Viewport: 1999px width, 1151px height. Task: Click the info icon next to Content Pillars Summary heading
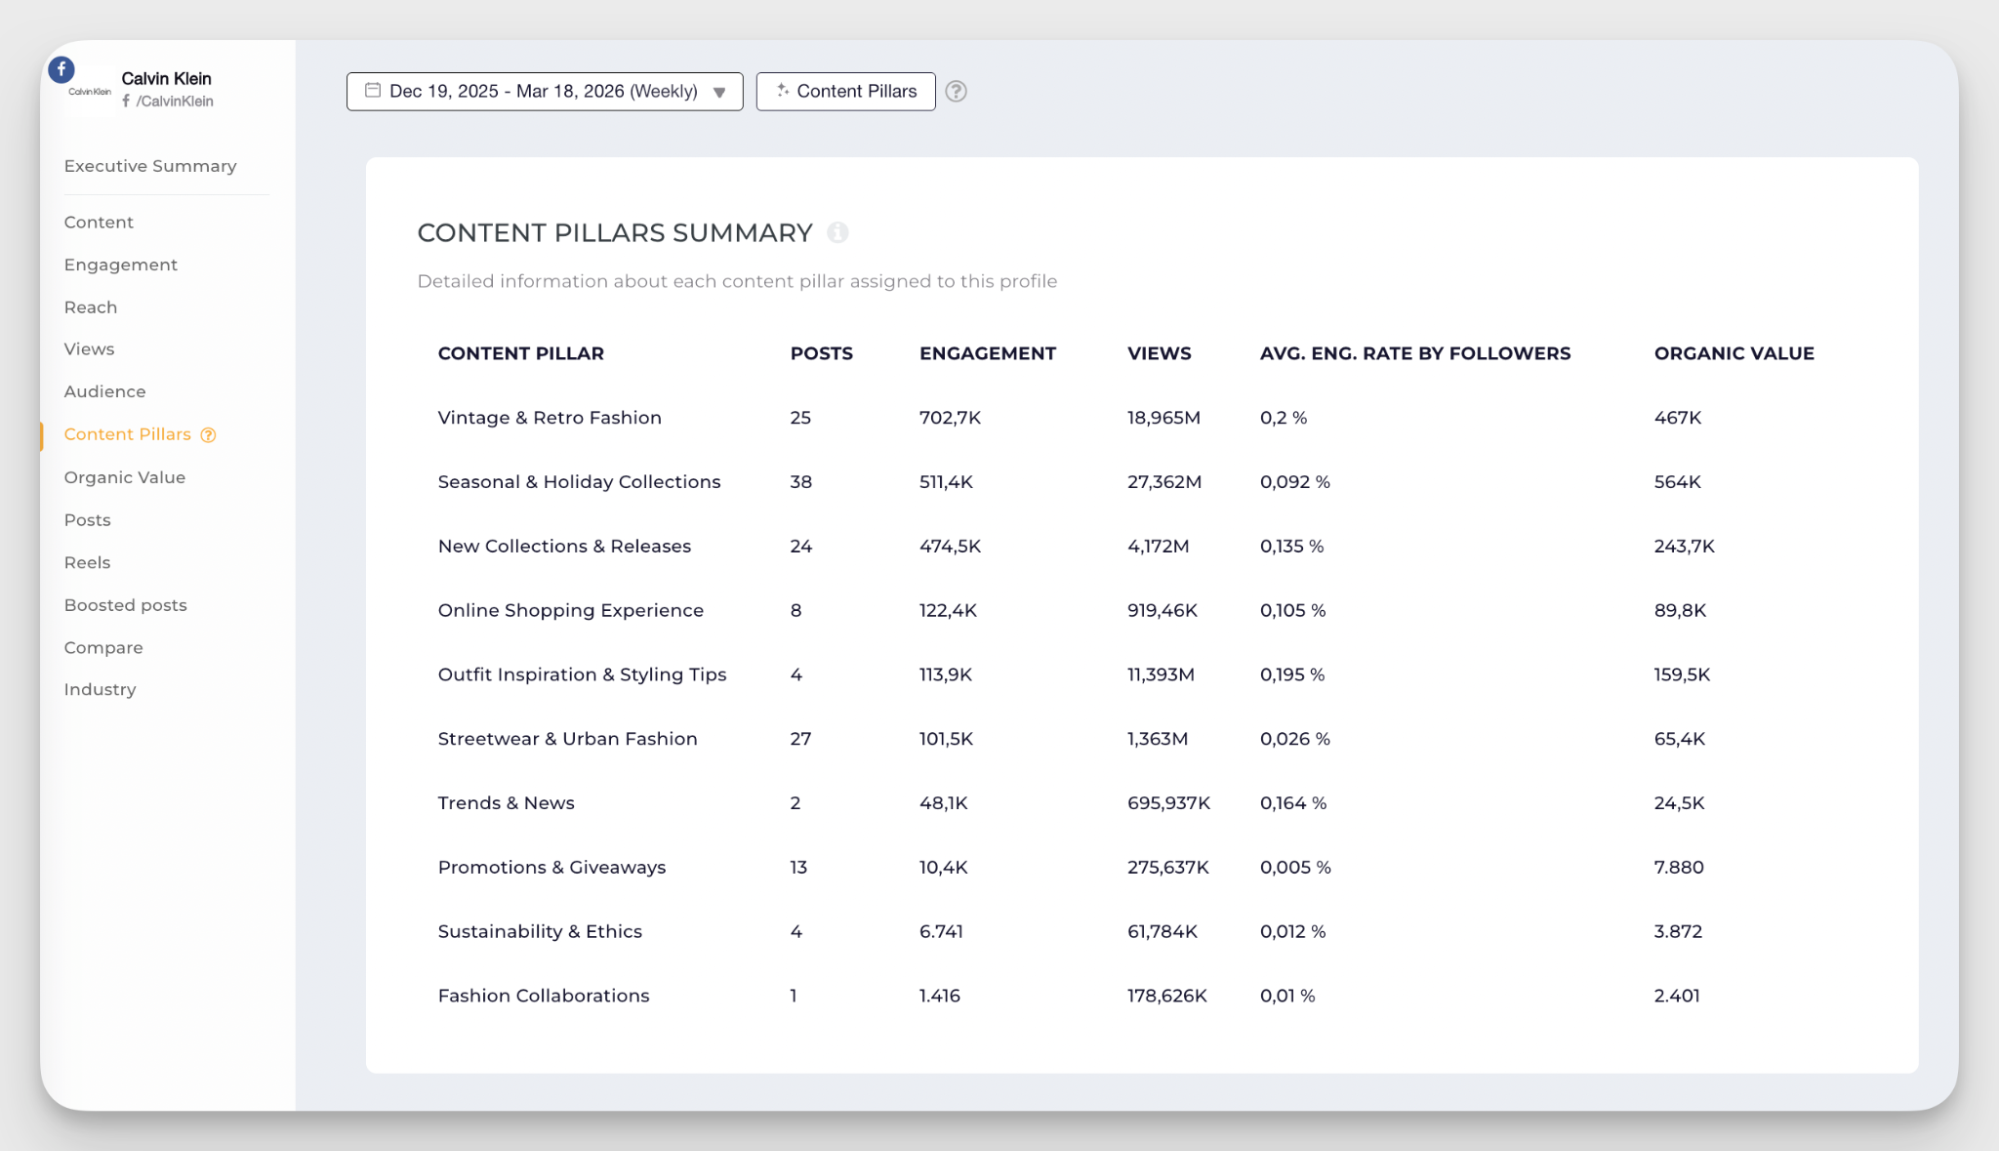[838, 233]
